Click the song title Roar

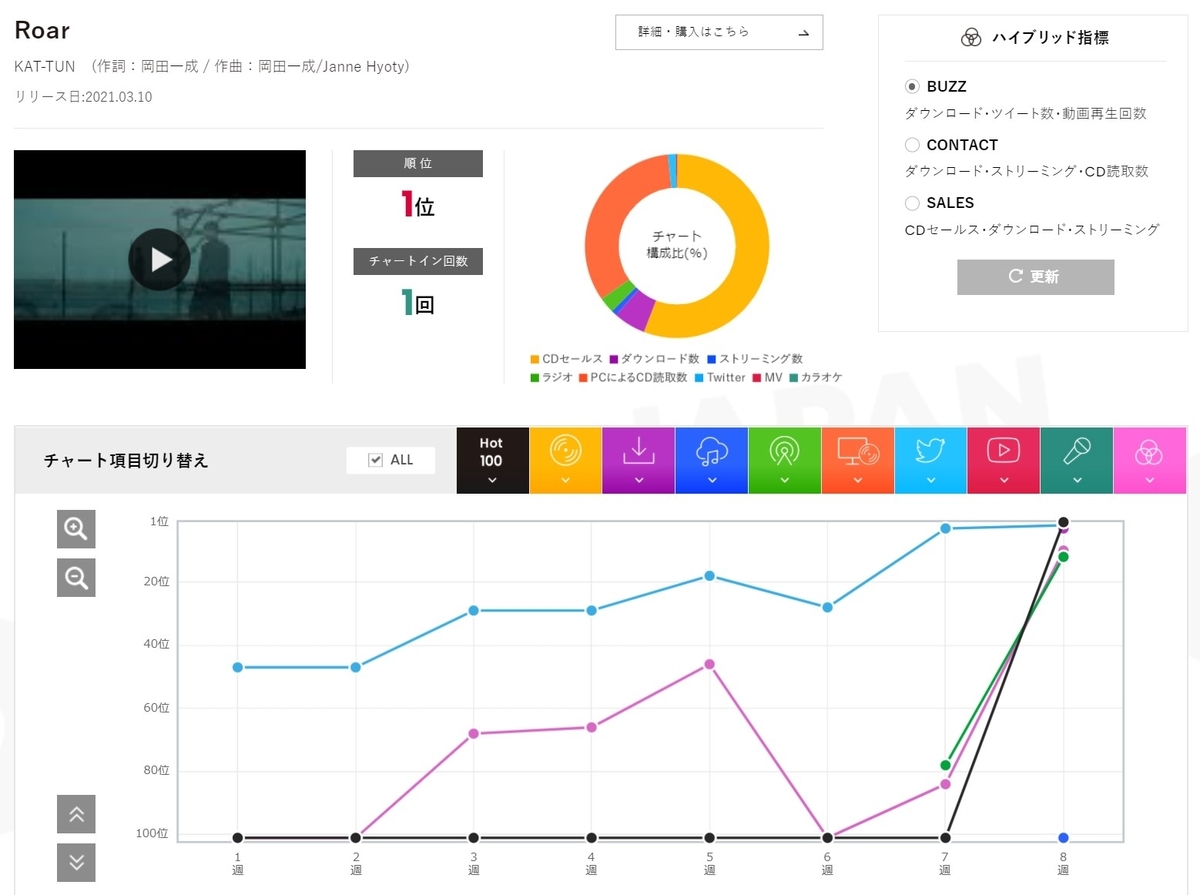(42, 29)
